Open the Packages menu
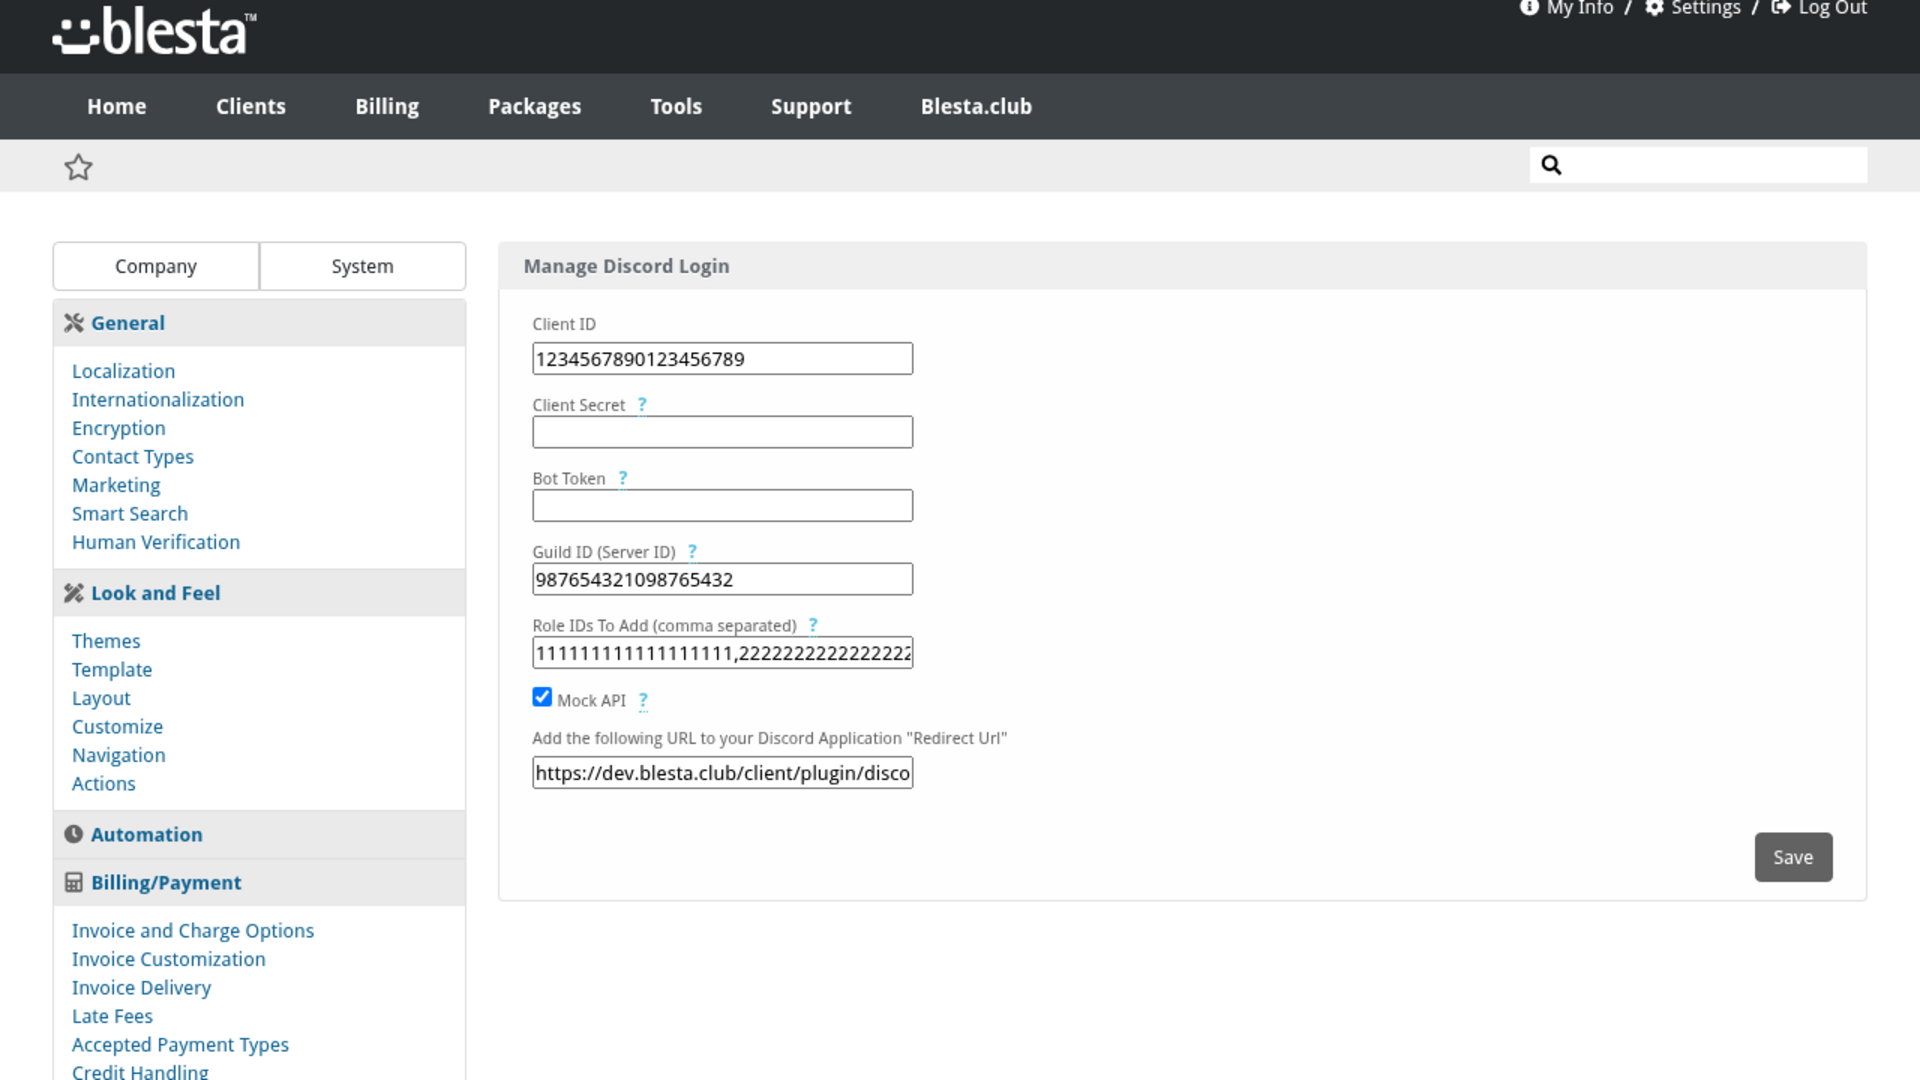 tap(535, 106)
